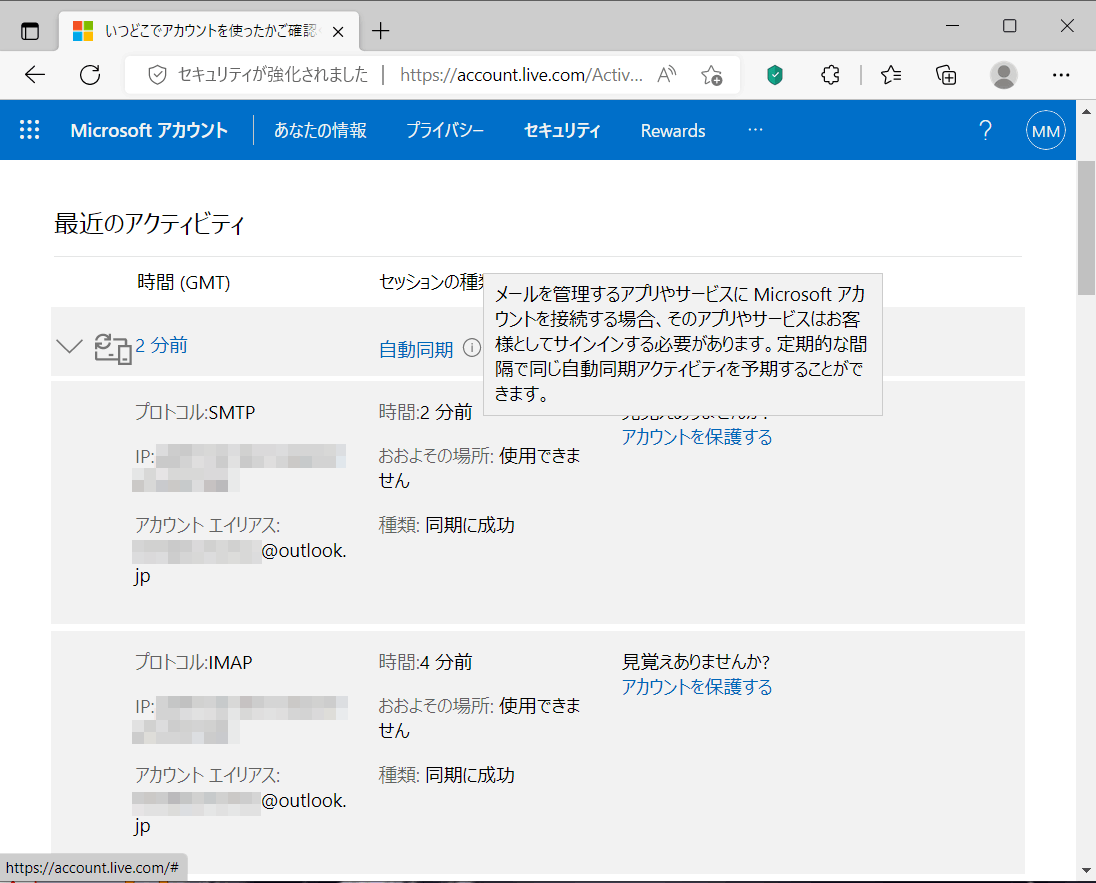Close the Microsoft account activity tab

click(x=338, y=31)
